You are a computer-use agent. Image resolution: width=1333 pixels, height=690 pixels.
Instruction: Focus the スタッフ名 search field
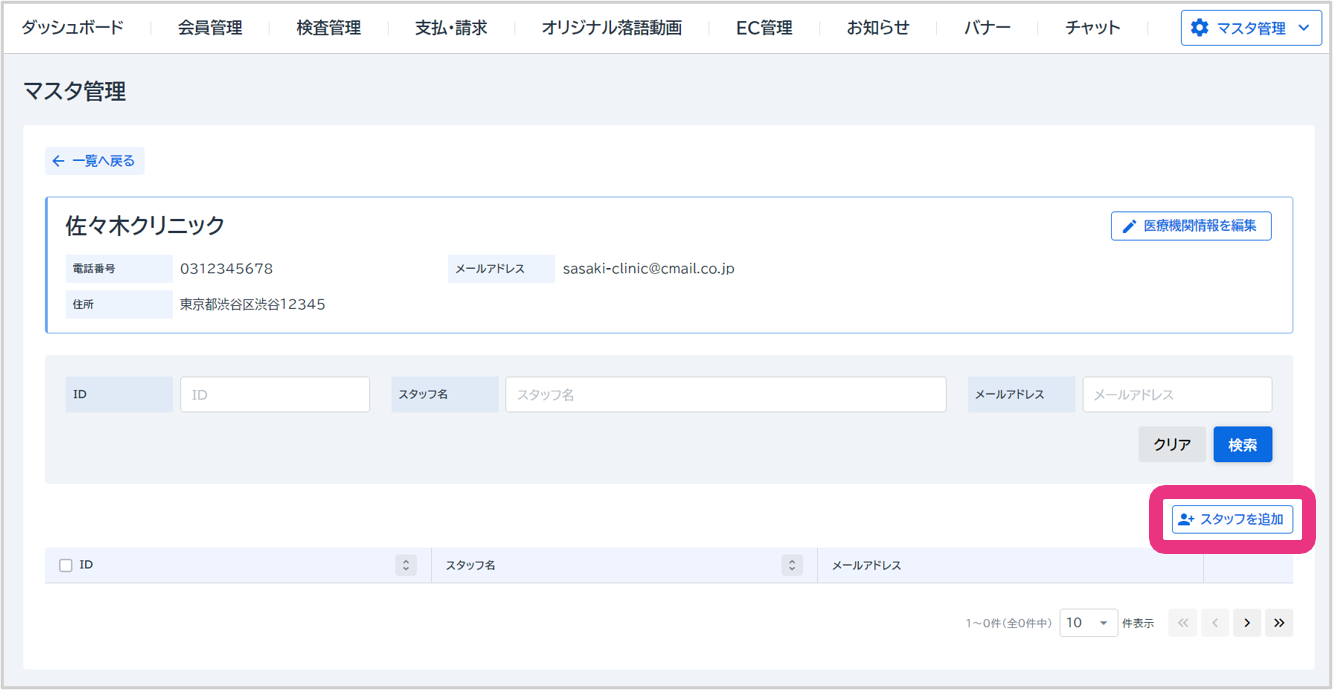725,395
